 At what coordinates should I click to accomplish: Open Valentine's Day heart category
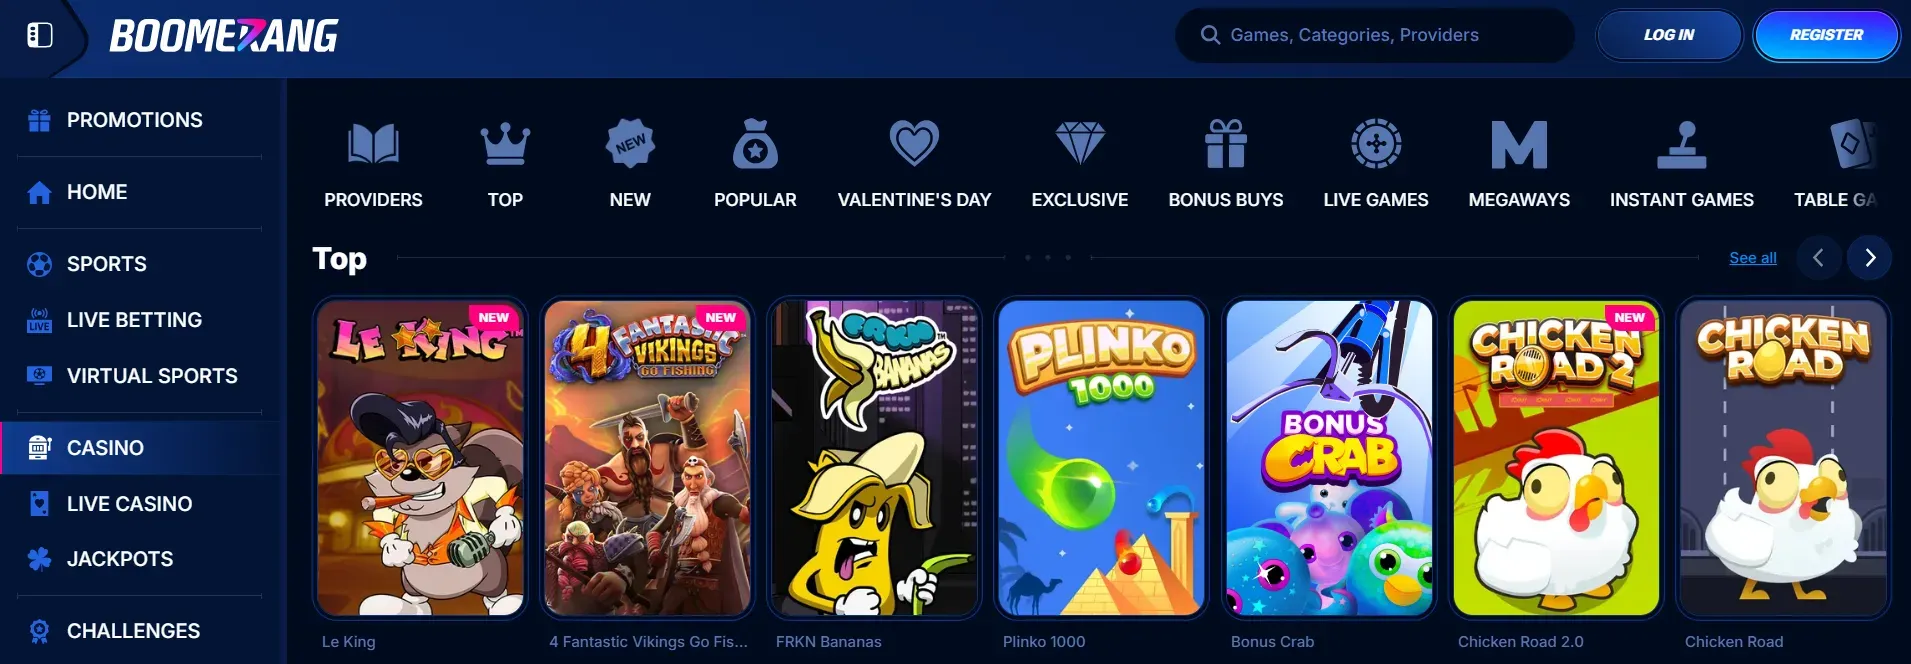coord(914,144)
